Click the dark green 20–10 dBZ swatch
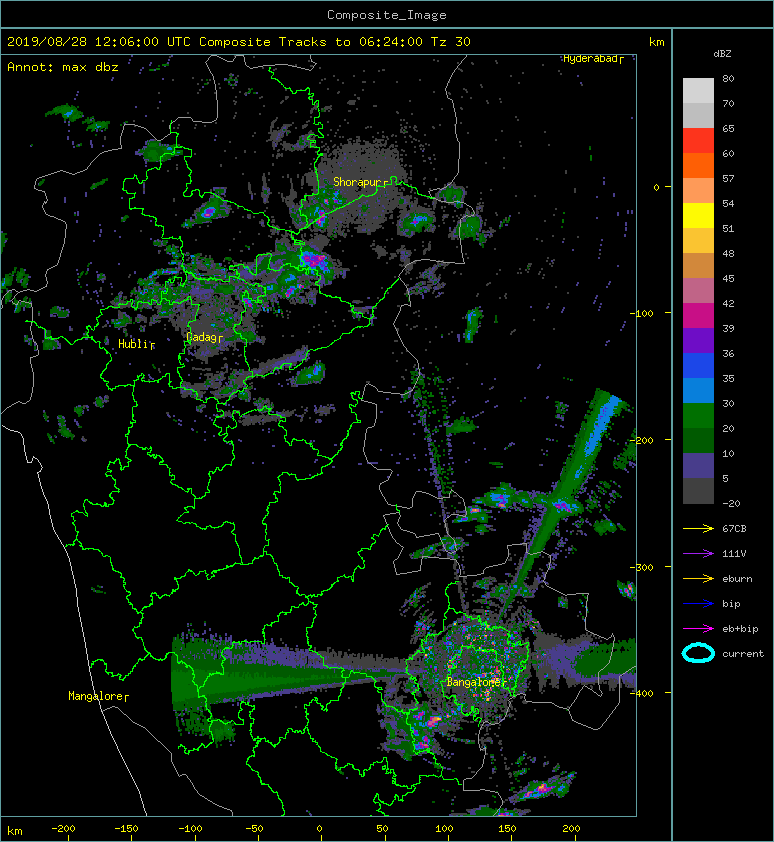 click(698, 440)
